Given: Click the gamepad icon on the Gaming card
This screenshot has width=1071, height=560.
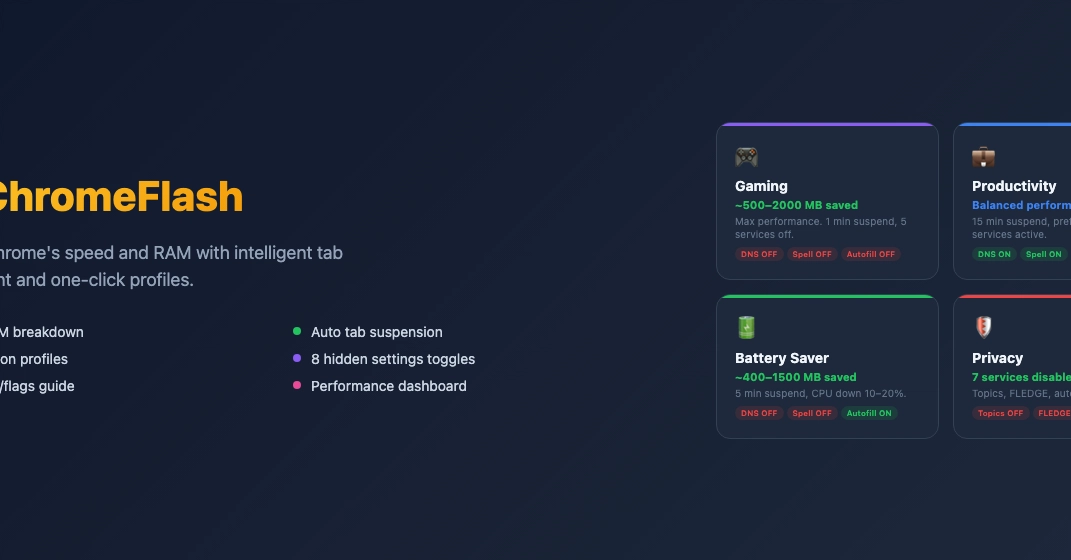Looking at the screenshot, I should [746, 157].
